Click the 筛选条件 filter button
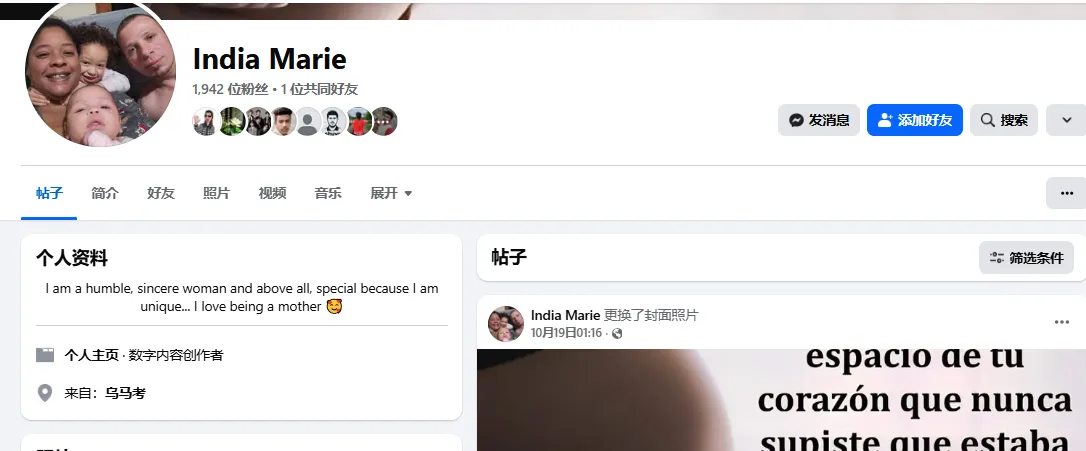This screenshot has height=451, width=1086. point(1026,258)
